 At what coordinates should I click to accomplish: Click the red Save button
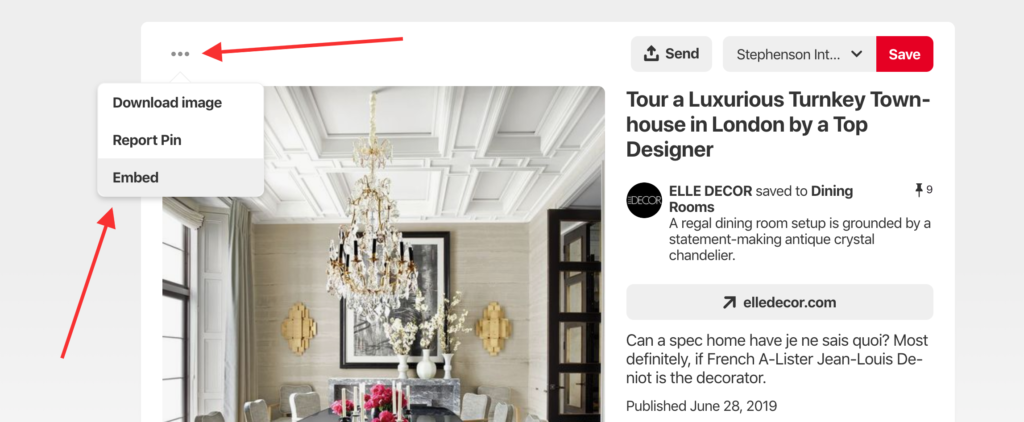click(x=904, y=54)
